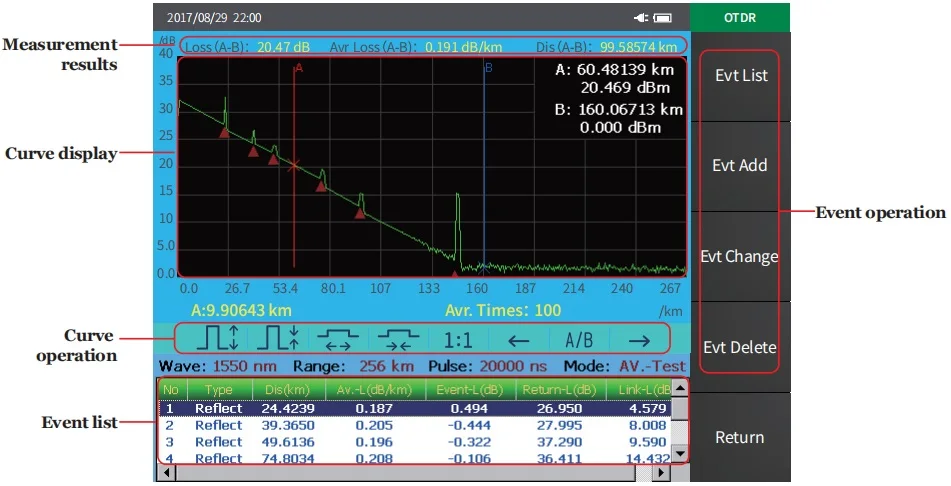Click the Dis(km) column header
Screen dimensions: 951x486
tap(287, 390)
